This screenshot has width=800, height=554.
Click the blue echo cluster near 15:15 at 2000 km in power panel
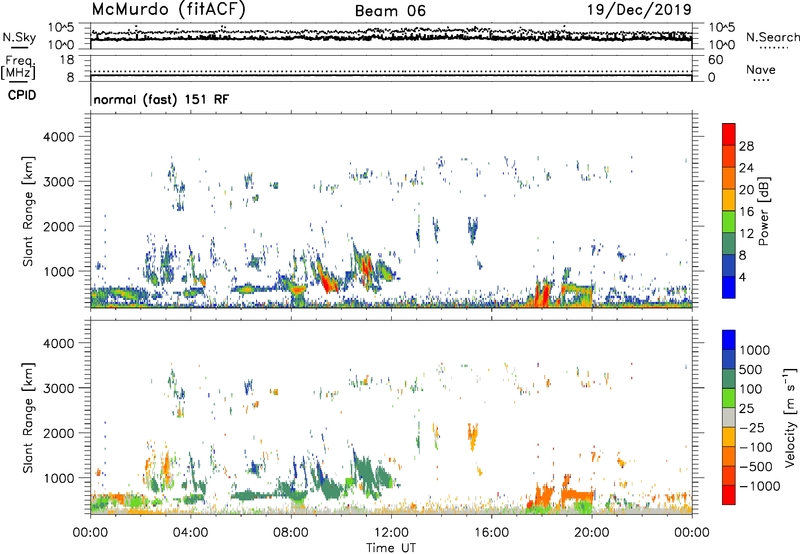[473, 230]
